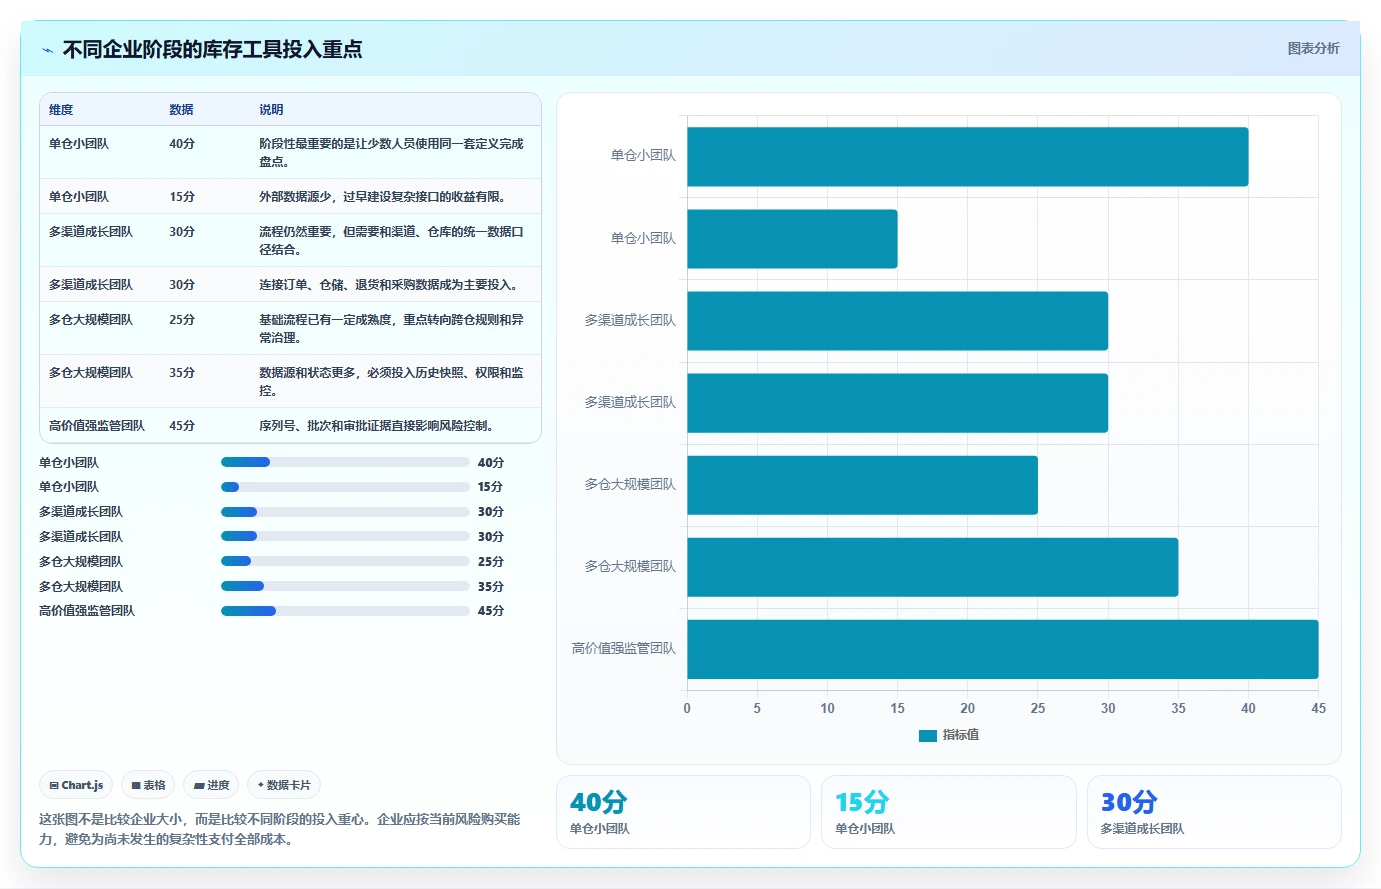This screenshot has height=889, width=1381.
Task: Click description starting 阶段性最重要的是让少数人员
Action: (392, 152)
